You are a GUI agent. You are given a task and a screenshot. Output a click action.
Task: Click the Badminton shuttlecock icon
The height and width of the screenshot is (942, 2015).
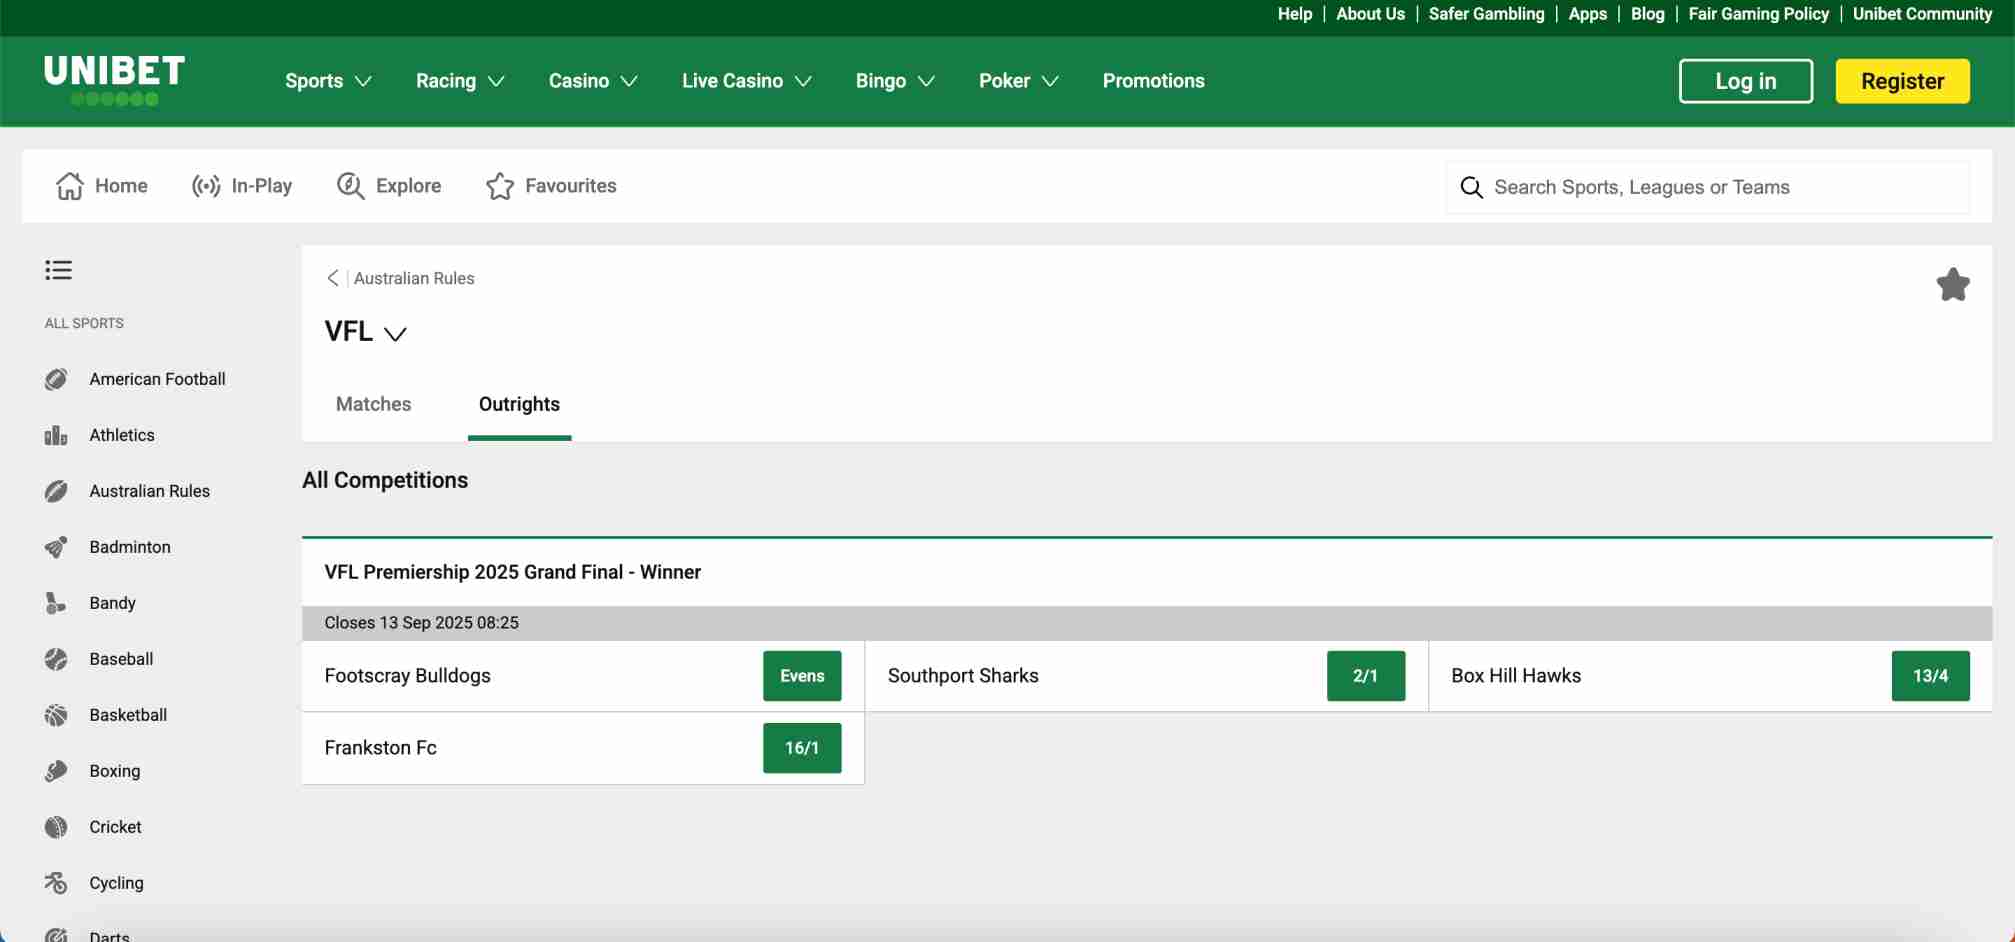point(56,547)
